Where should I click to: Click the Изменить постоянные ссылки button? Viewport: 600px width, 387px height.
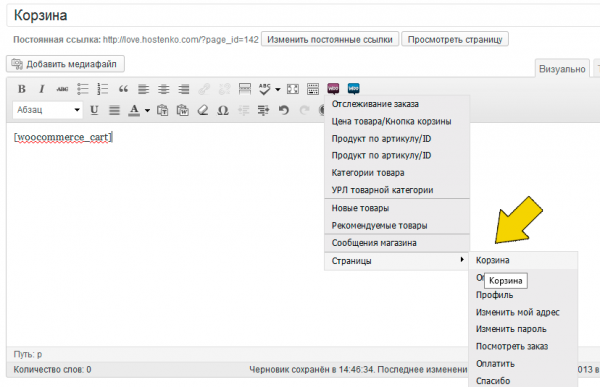(330, 39)
